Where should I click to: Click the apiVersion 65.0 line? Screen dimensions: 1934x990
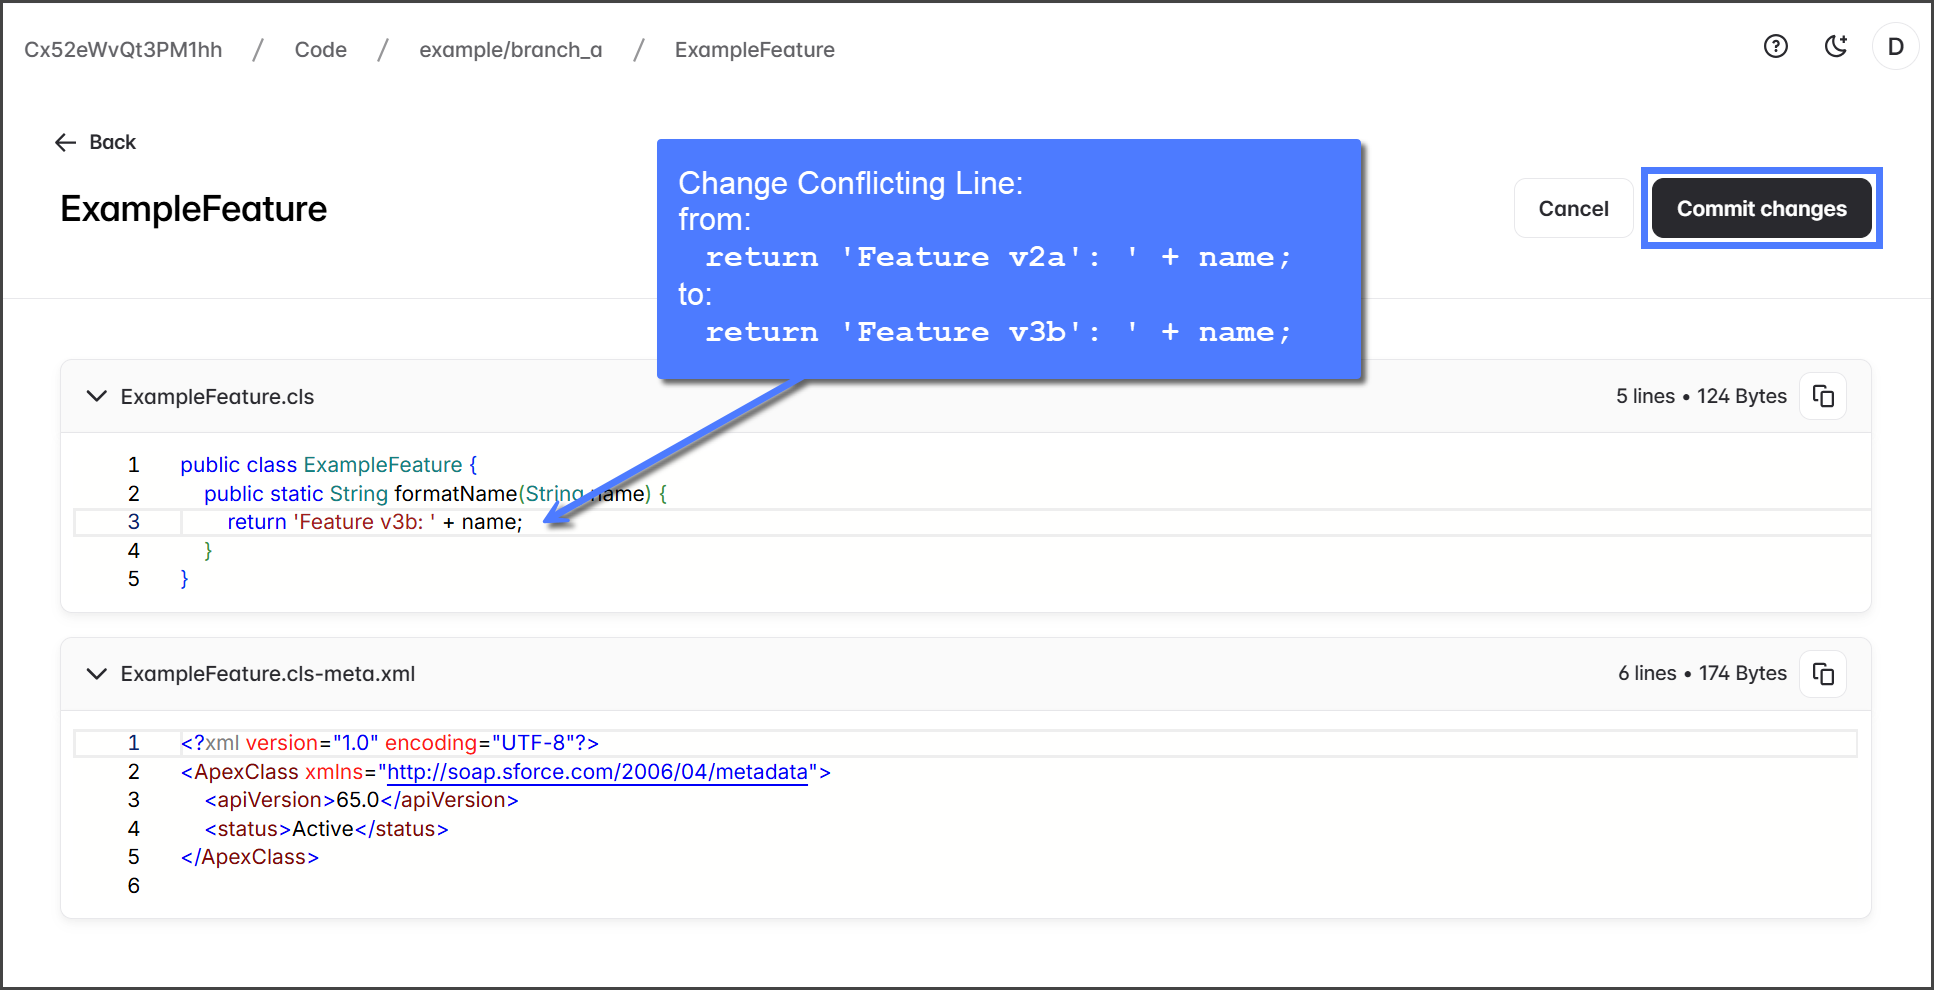pos(362,800)
